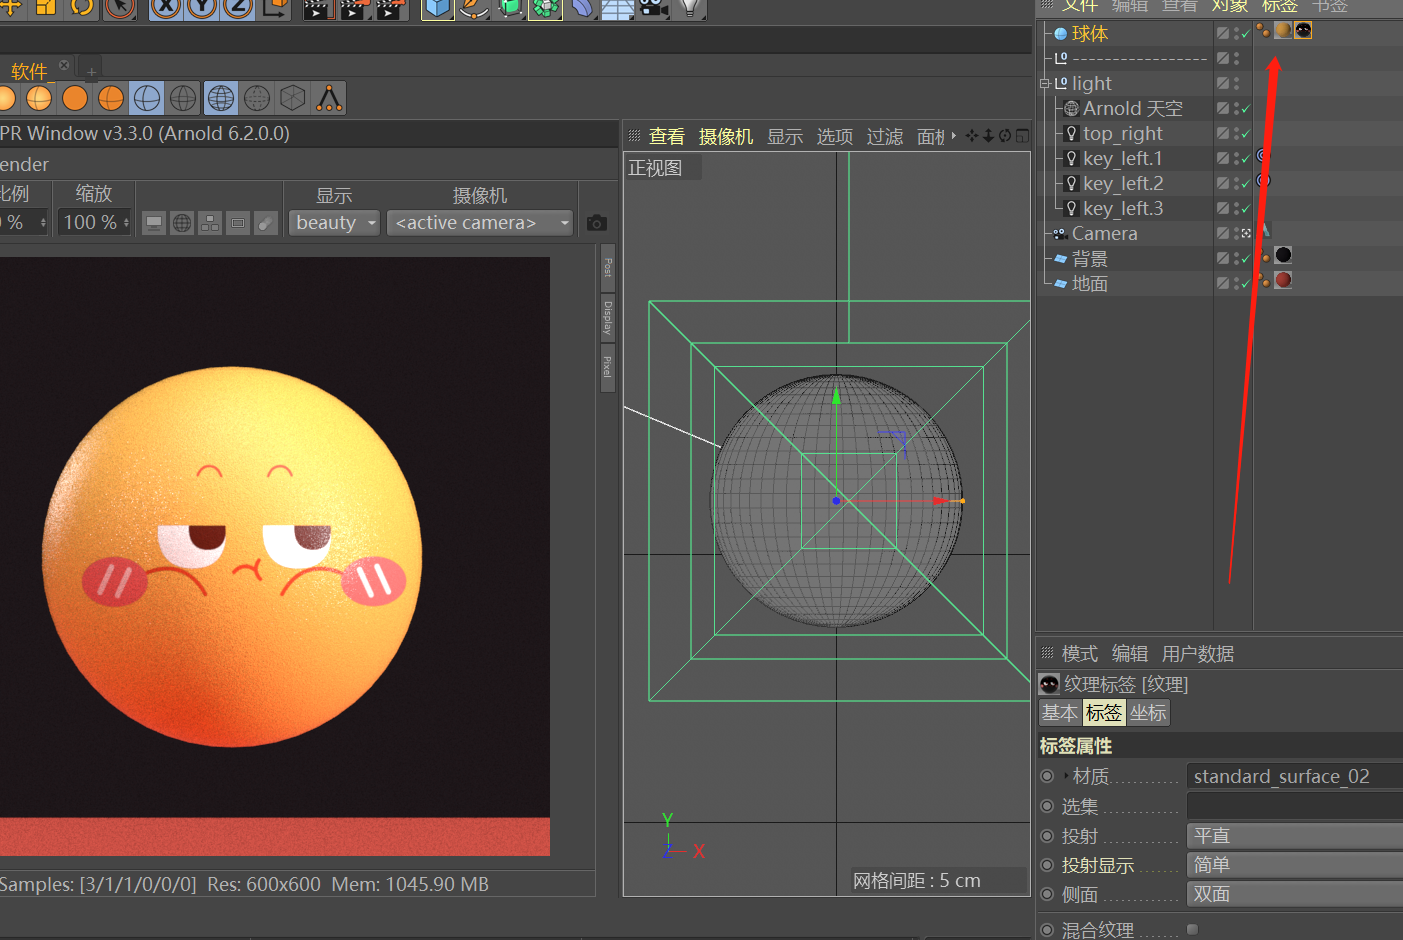Screen dimensions: 1403x940
Task: Click the monitor display icon in IPR options
Action: [154, 223]
